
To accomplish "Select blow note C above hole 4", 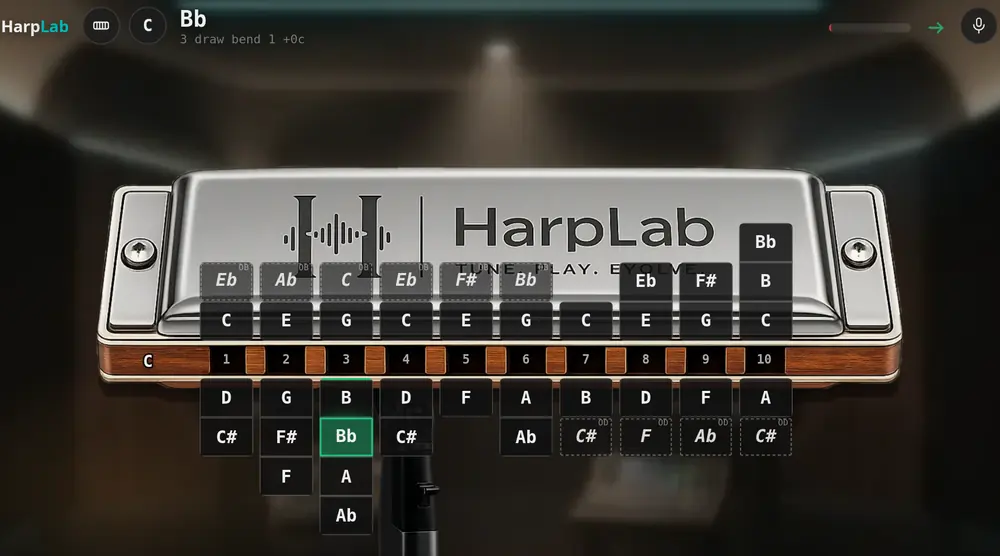I will tap(406, 320).
